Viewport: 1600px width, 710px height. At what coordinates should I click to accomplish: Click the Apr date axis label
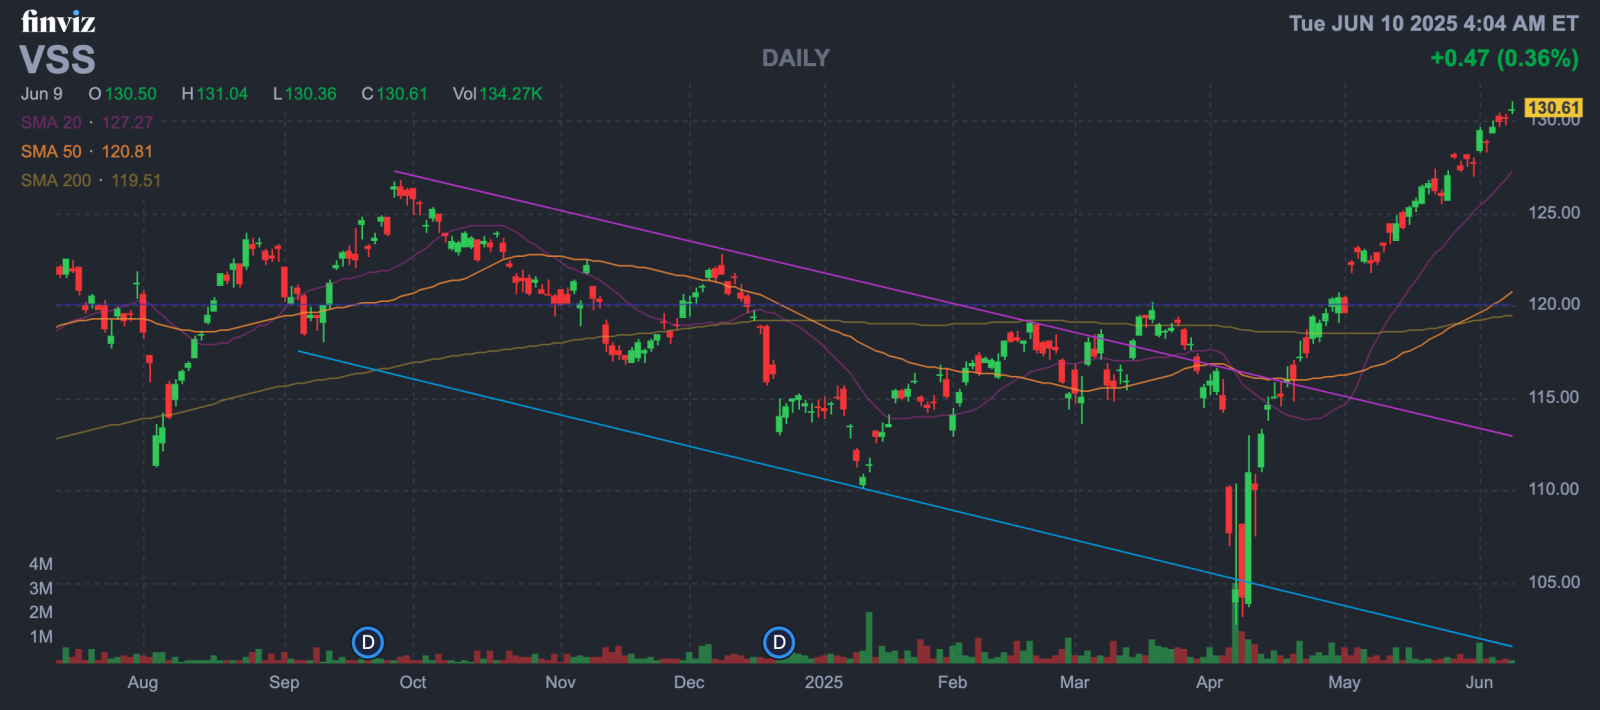point(1209,682)
